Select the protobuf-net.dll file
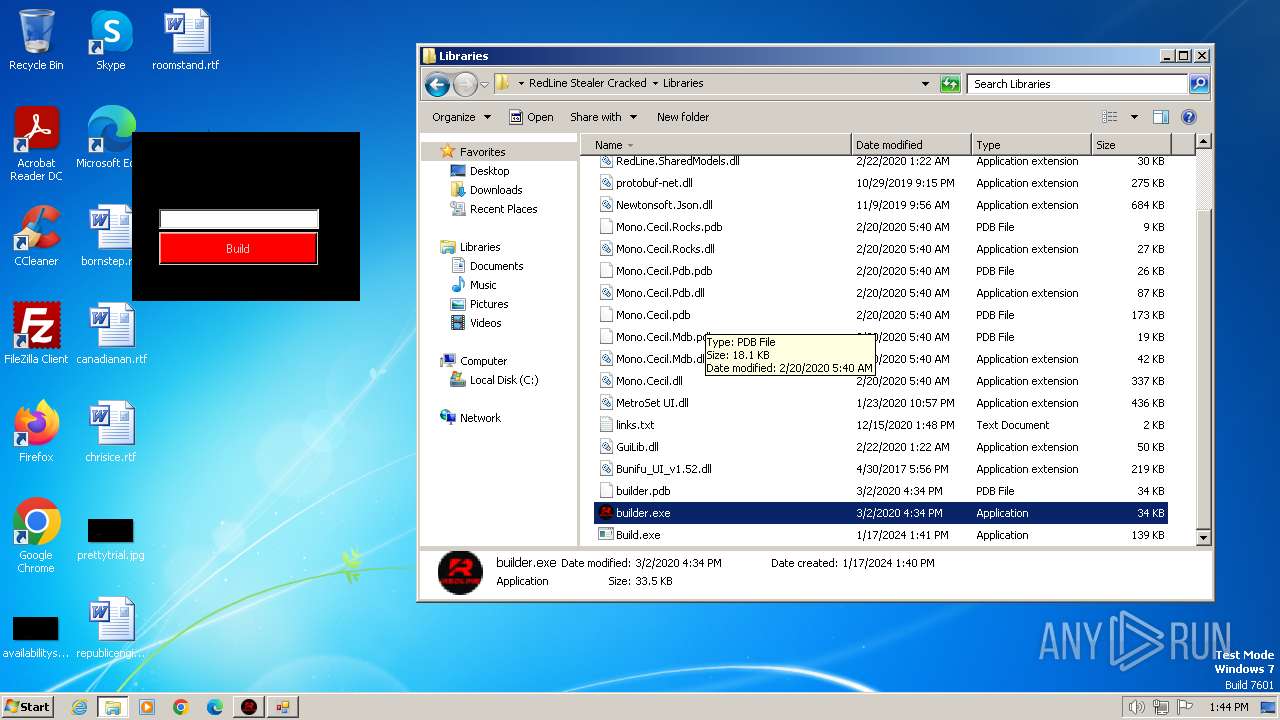1280x720 pixels. click(x=881, y=183)
